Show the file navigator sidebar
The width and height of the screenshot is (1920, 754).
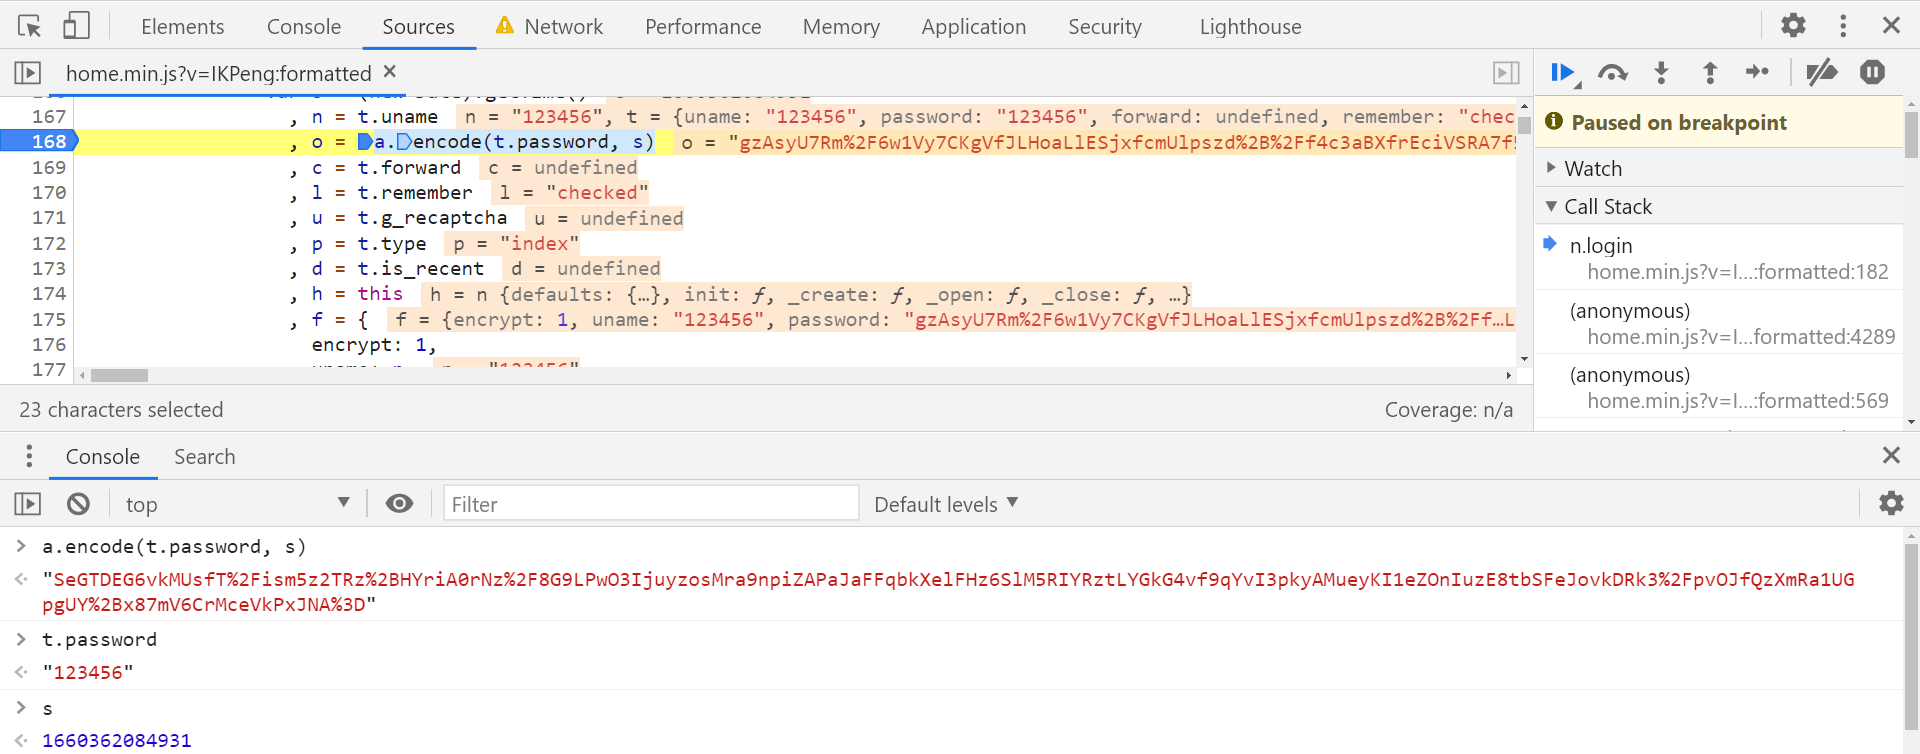click(27, 73)
